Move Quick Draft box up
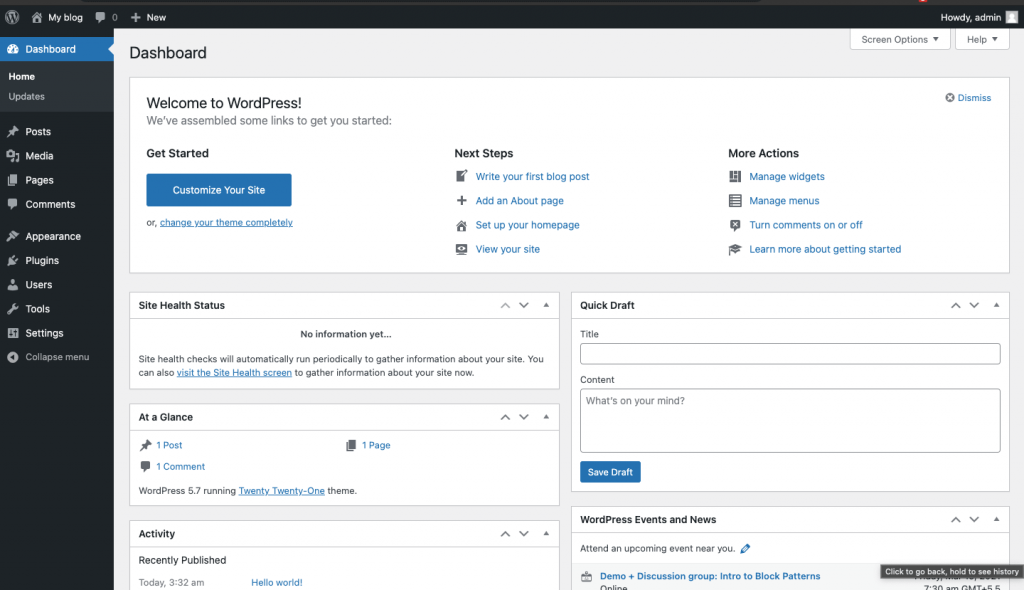The height and width of the screenshot is (590, 1024). tap(955, 305)
